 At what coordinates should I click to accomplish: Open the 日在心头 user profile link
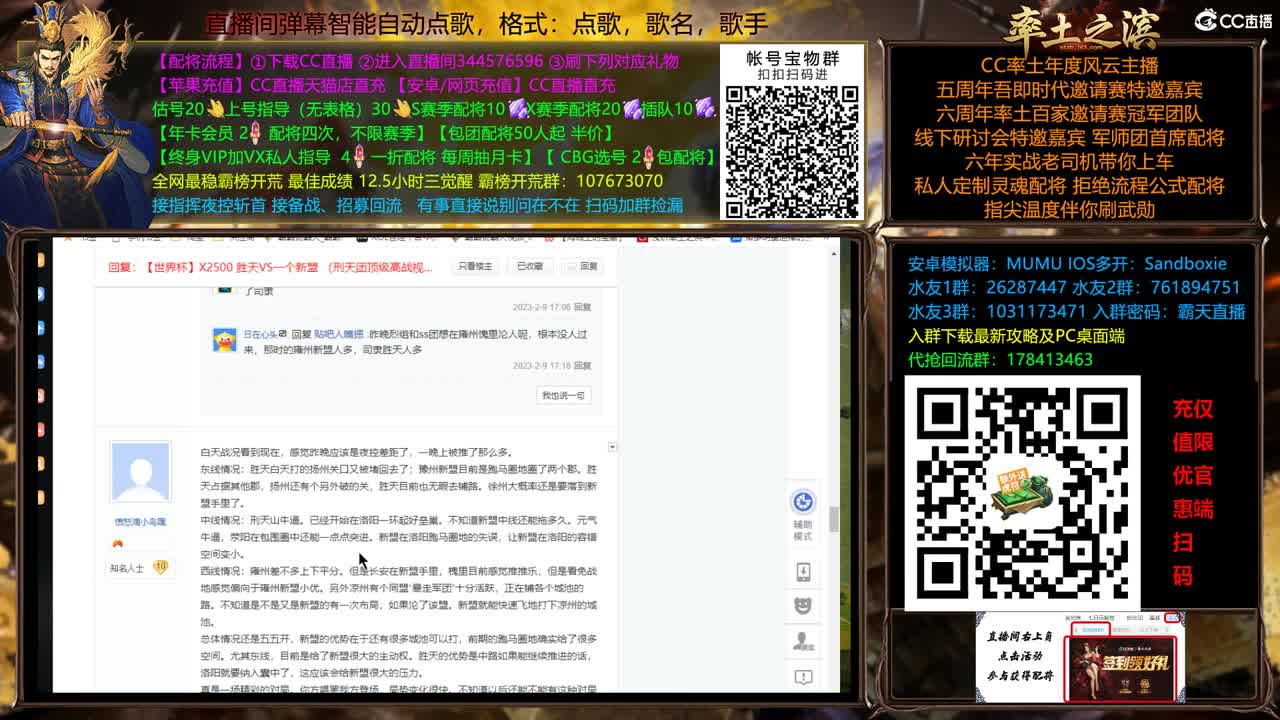tap(260, 334)
